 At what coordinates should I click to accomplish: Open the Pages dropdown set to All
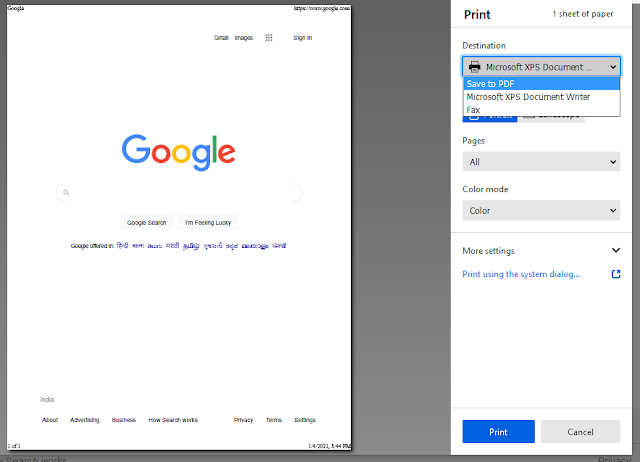click(x=541, y=162)
